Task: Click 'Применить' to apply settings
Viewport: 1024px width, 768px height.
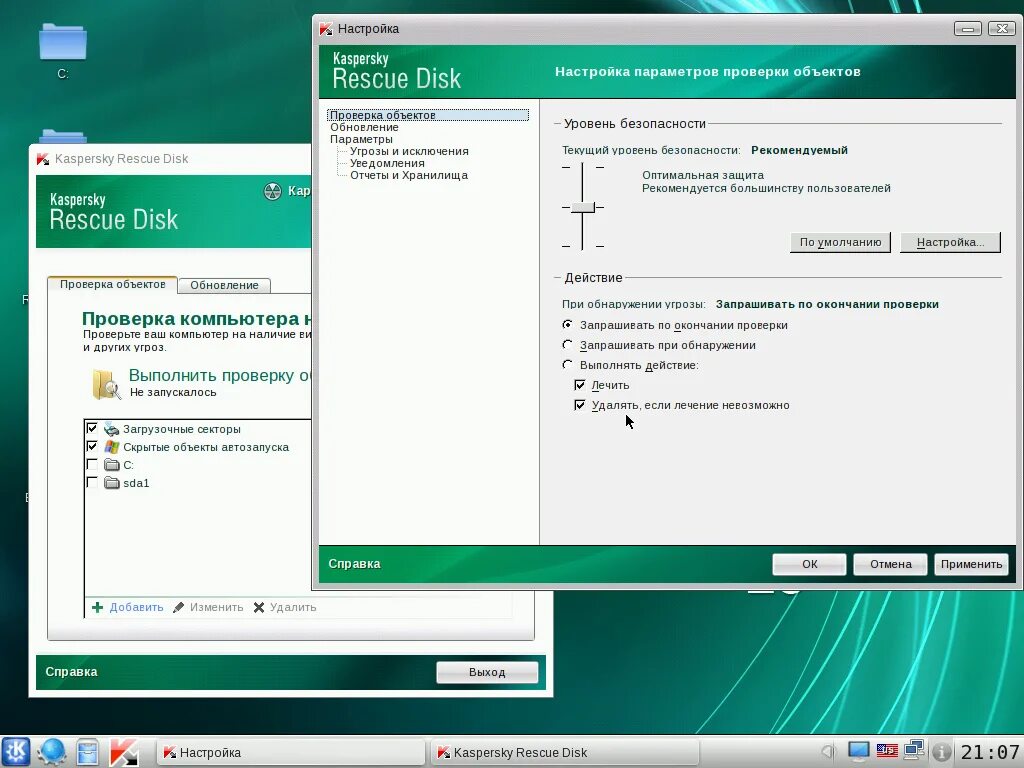Action: [971, 564]
